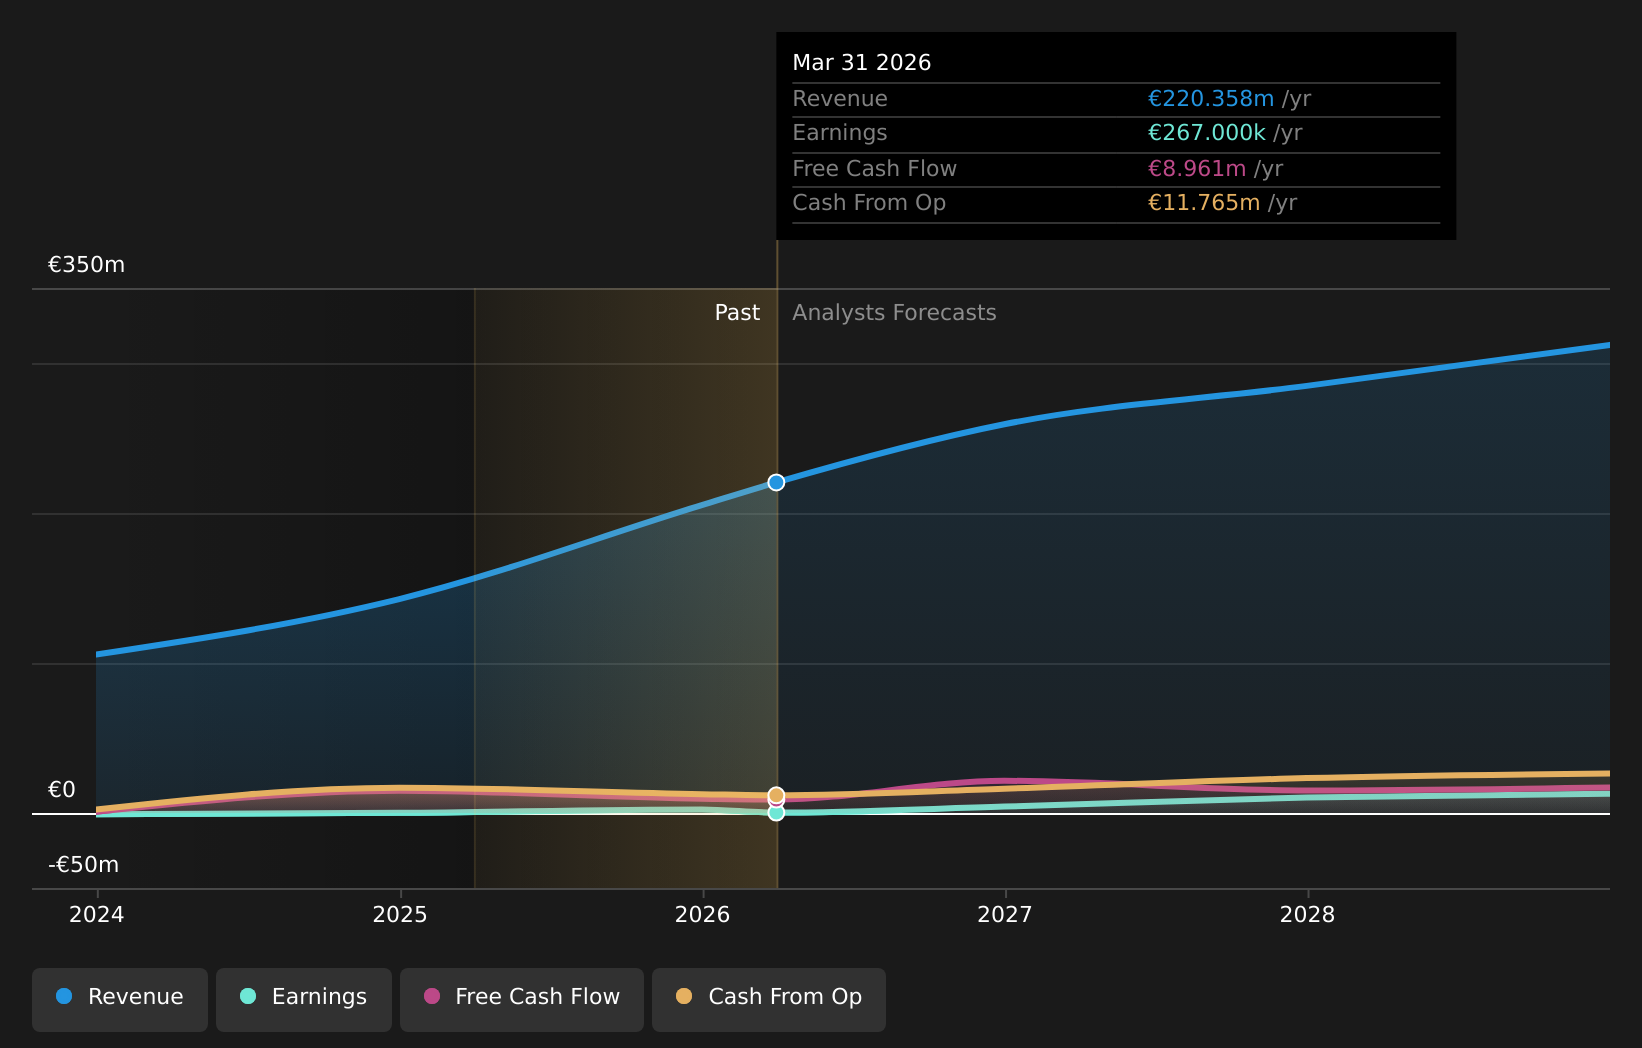Image resolution: width=1642 pixels, height=1048 pixels.
Task: Toggle Cash From Op legend button
Action: tap(769, 999)
